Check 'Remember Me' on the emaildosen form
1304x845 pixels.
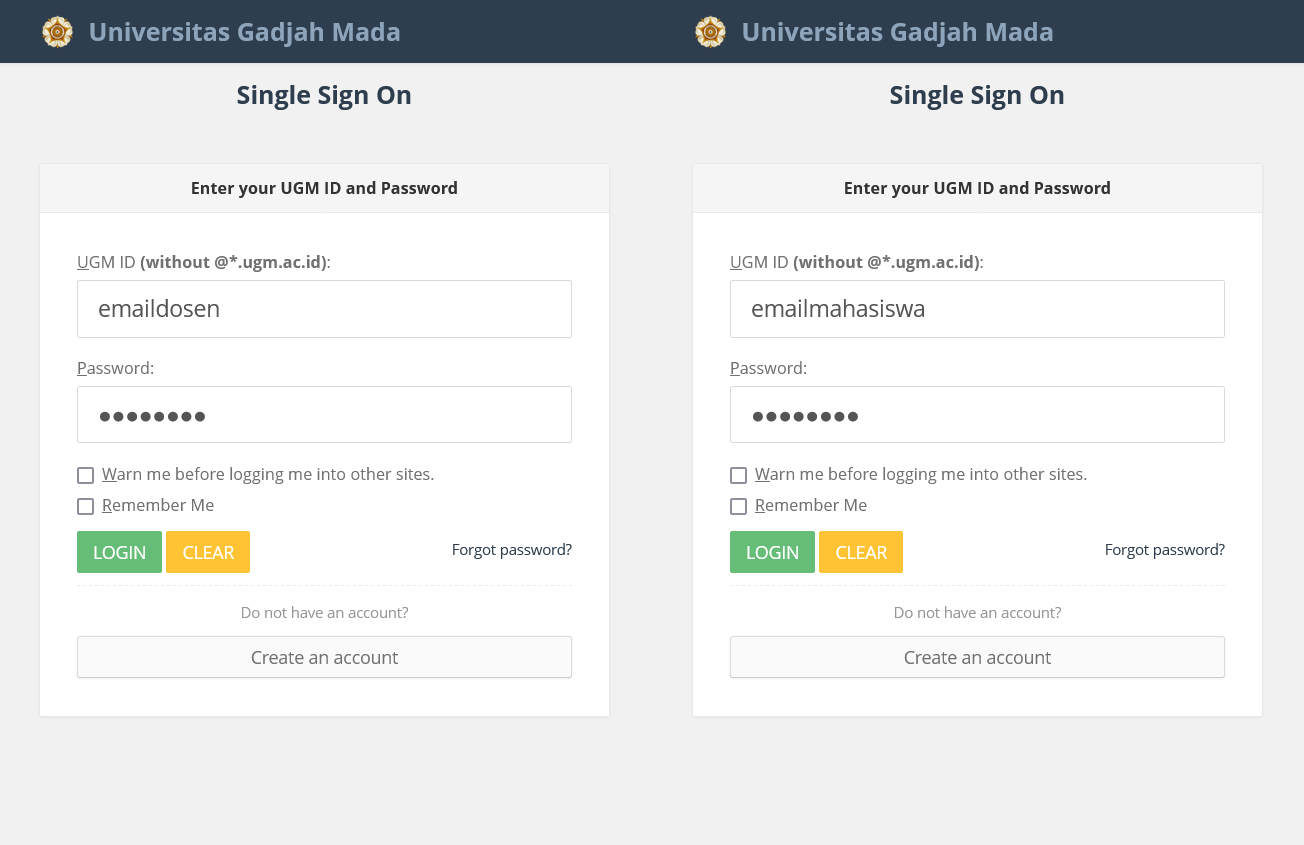85,506
